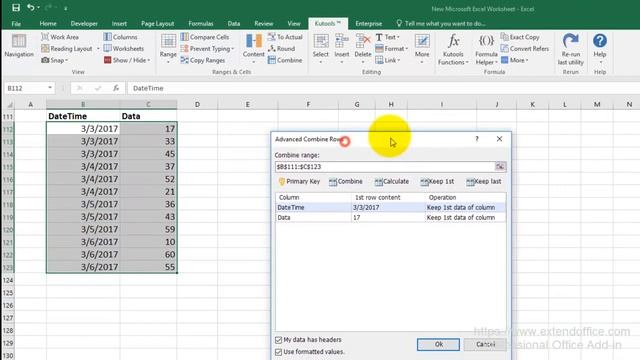Expand Customize Quick Access Toolbar arrow

click(65, 8)
